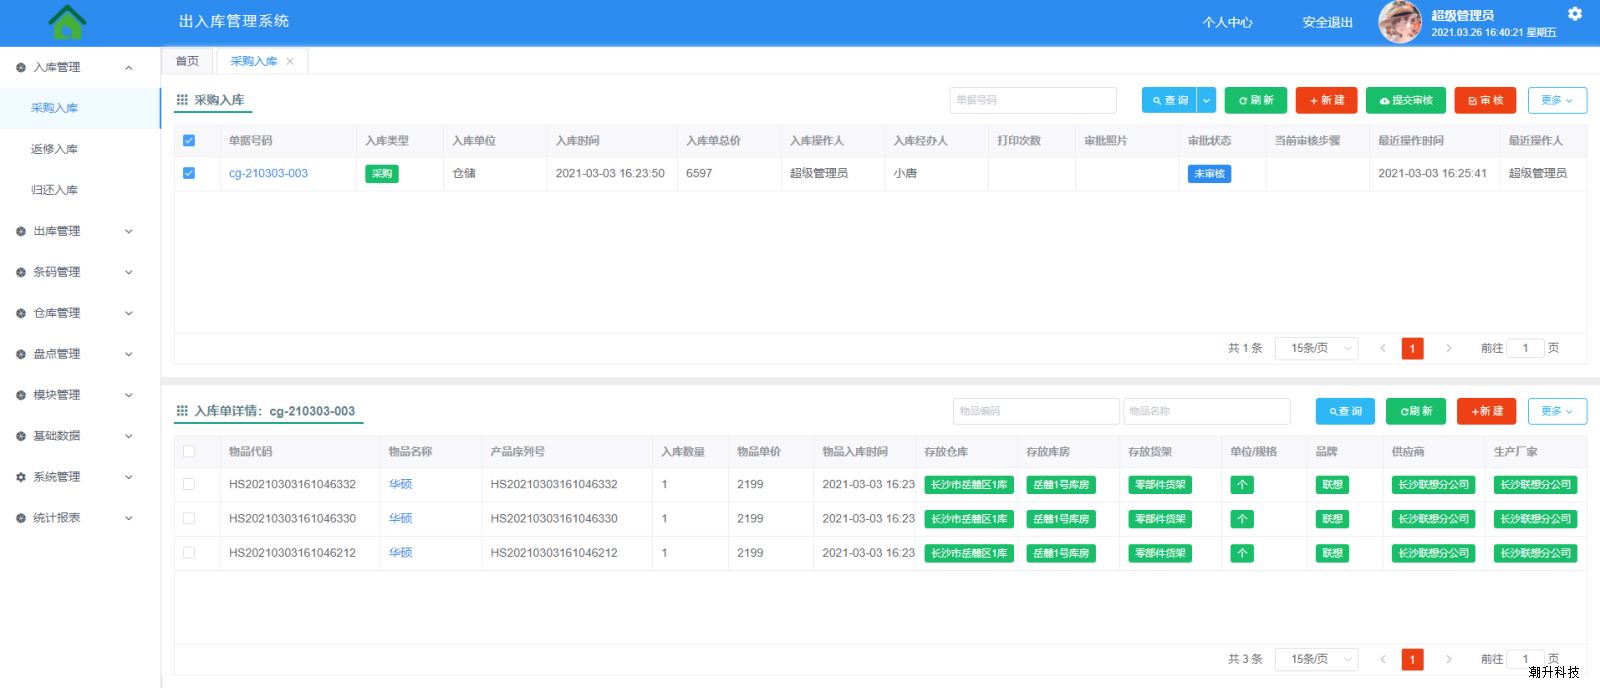
Task: Open upper 15条/页 page size dropdown
Action: [x=1316, y=348]
